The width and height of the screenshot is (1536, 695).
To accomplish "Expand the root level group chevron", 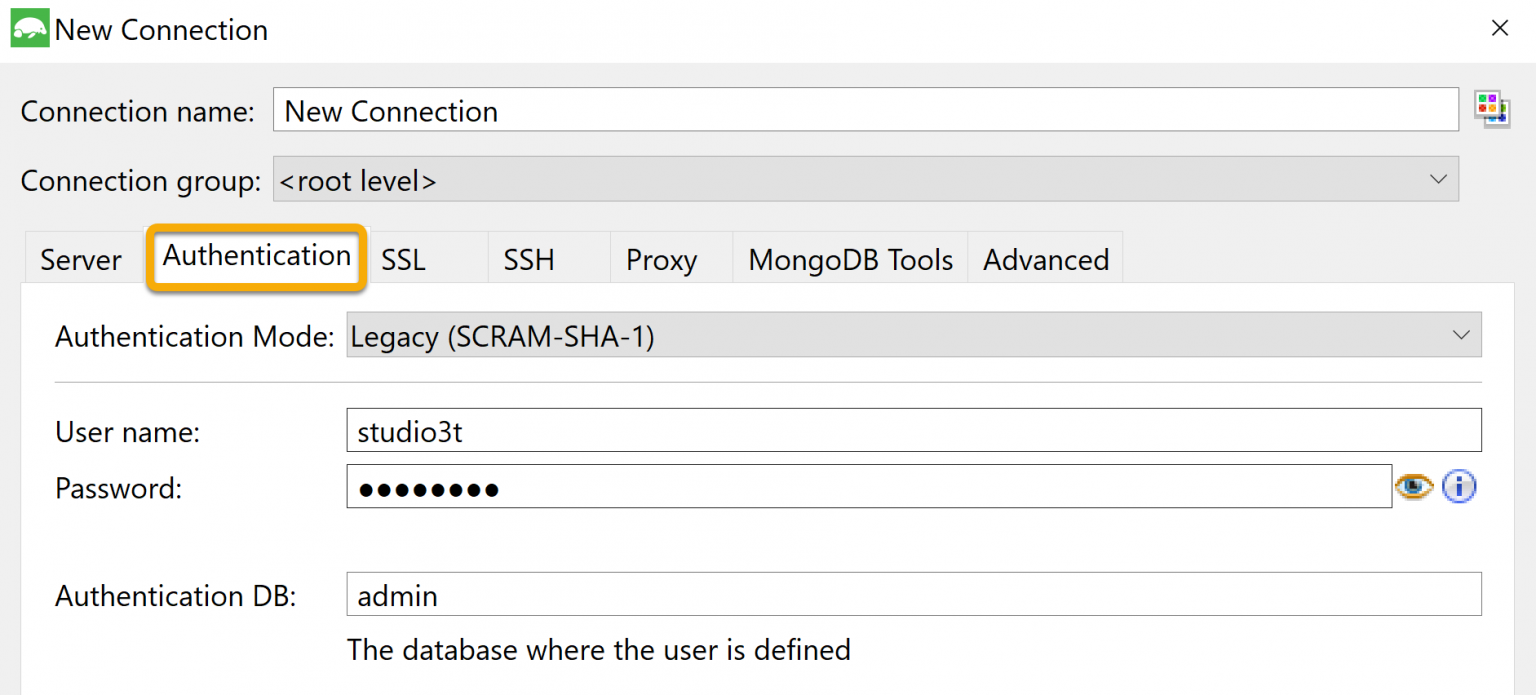I will pyautogui.click(x=1438, y=179).
